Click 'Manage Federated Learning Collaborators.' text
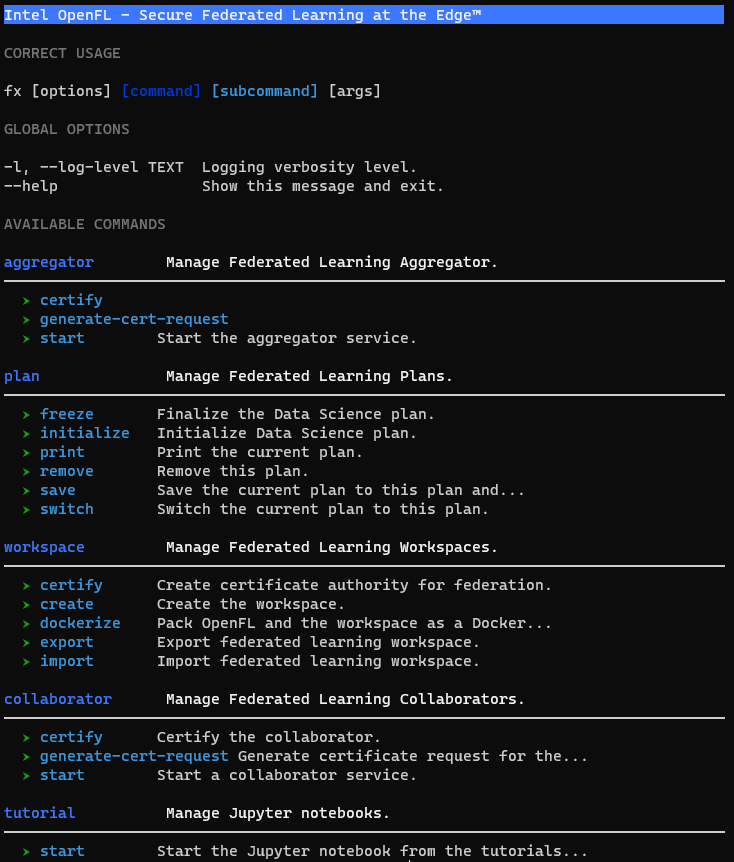734x862 pixels. 345,699
